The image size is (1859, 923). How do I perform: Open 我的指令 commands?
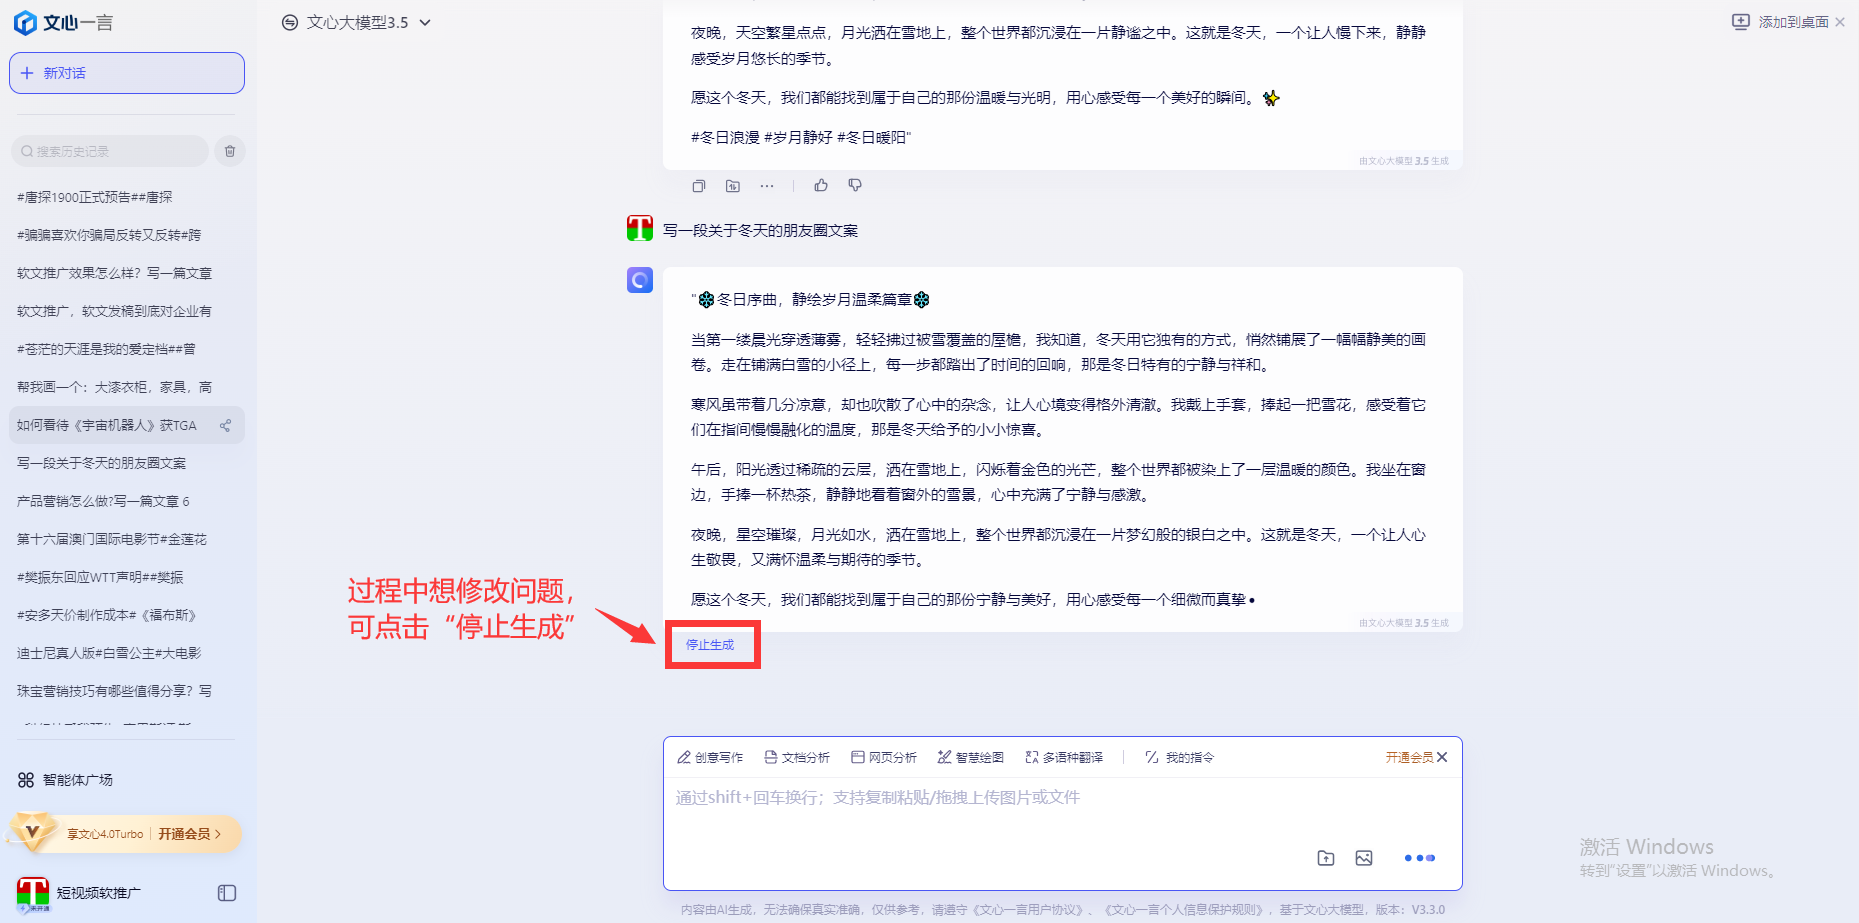pyautogui.click(x=1179, y=757)
